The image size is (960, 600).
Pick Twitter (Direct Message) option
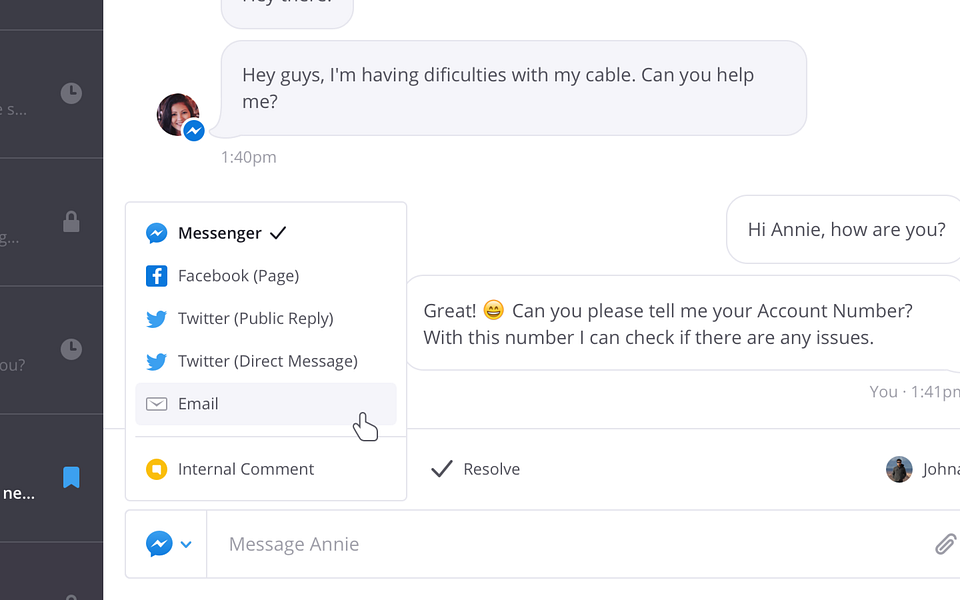pyautogui.click(x=267, y=361)
